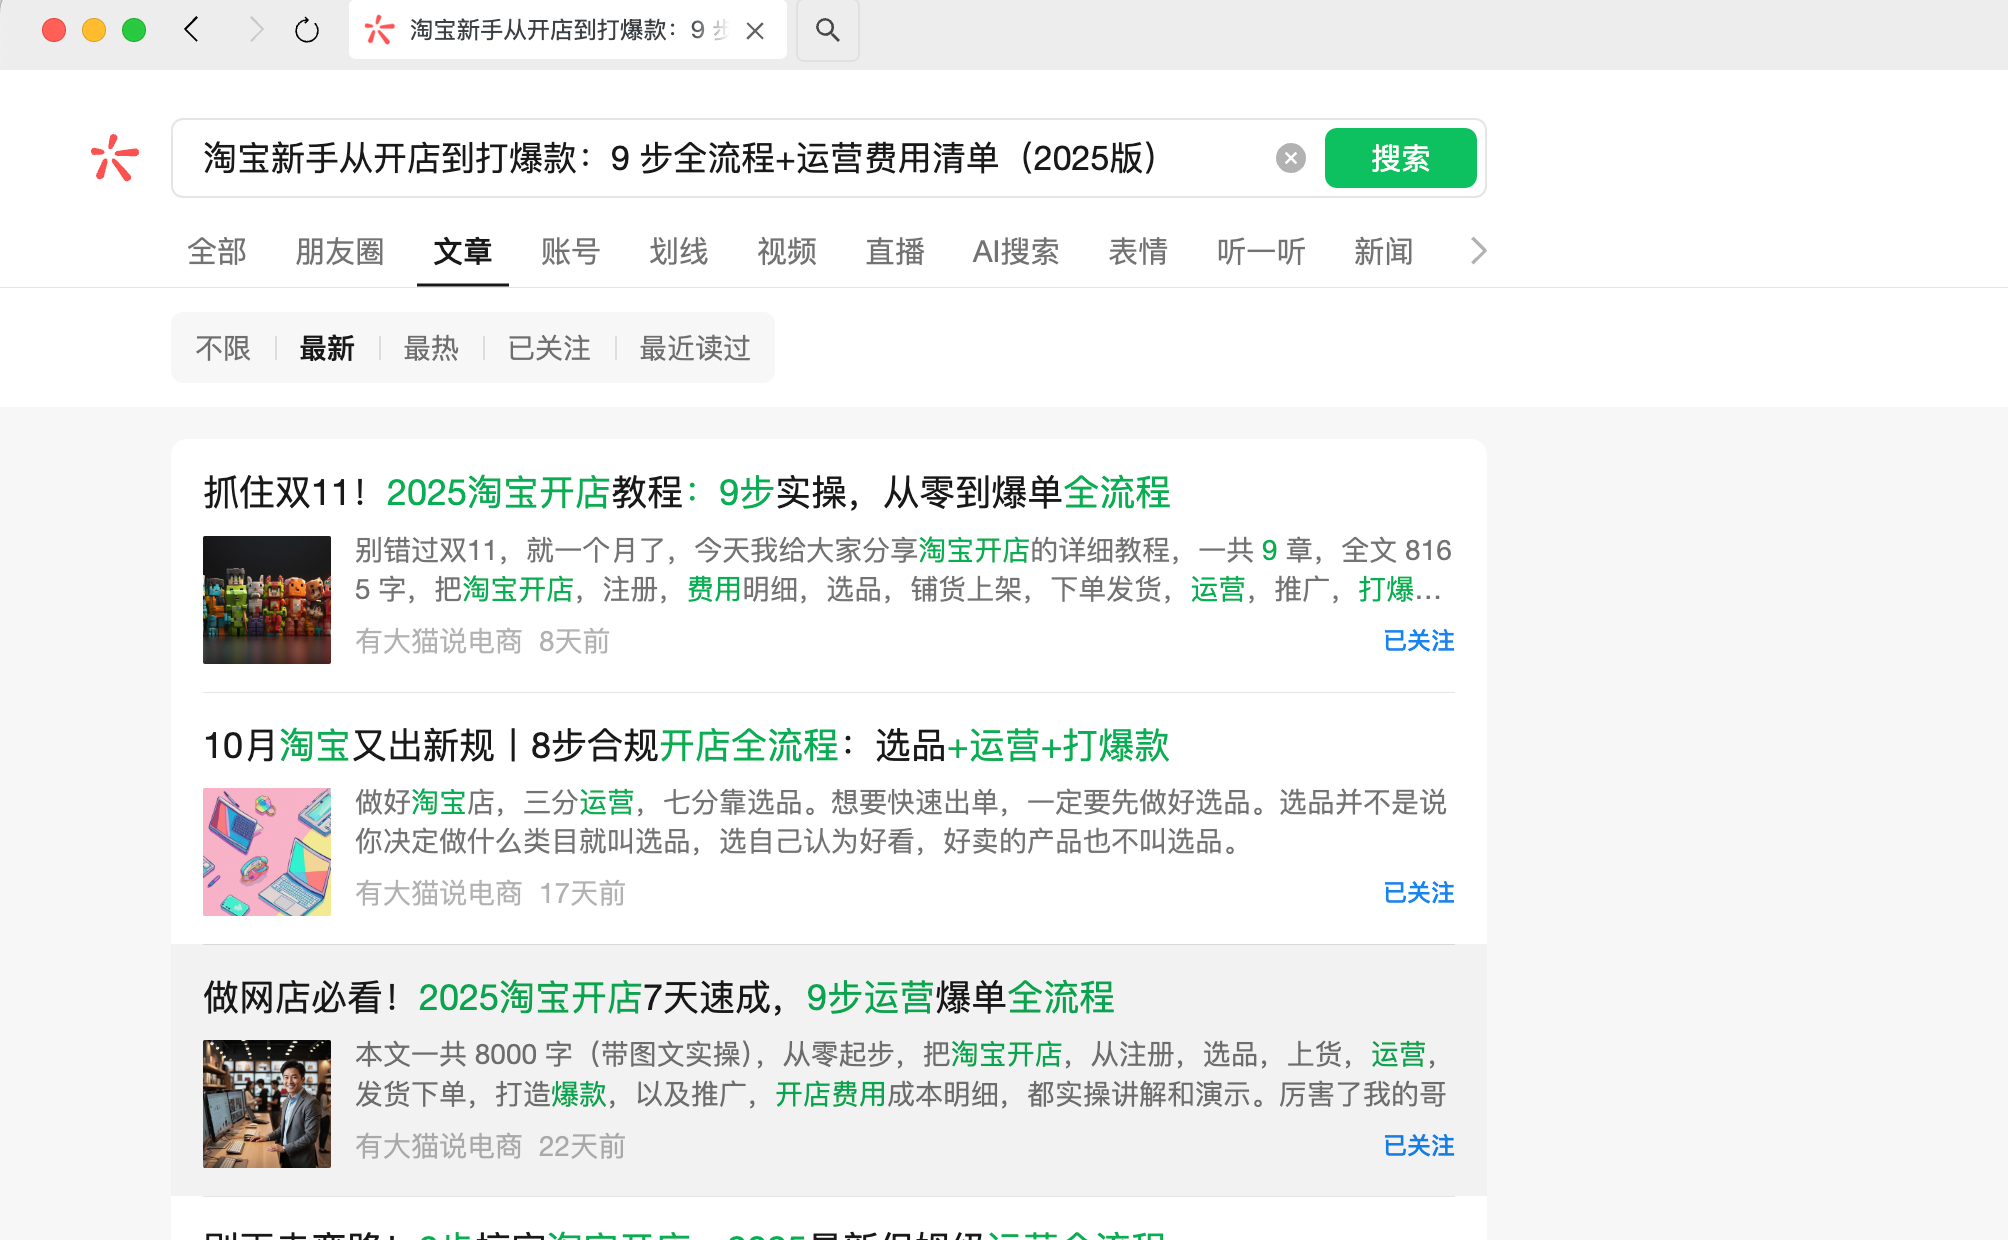Open the 10月淘宝又出新规 article link

point(686,746)
